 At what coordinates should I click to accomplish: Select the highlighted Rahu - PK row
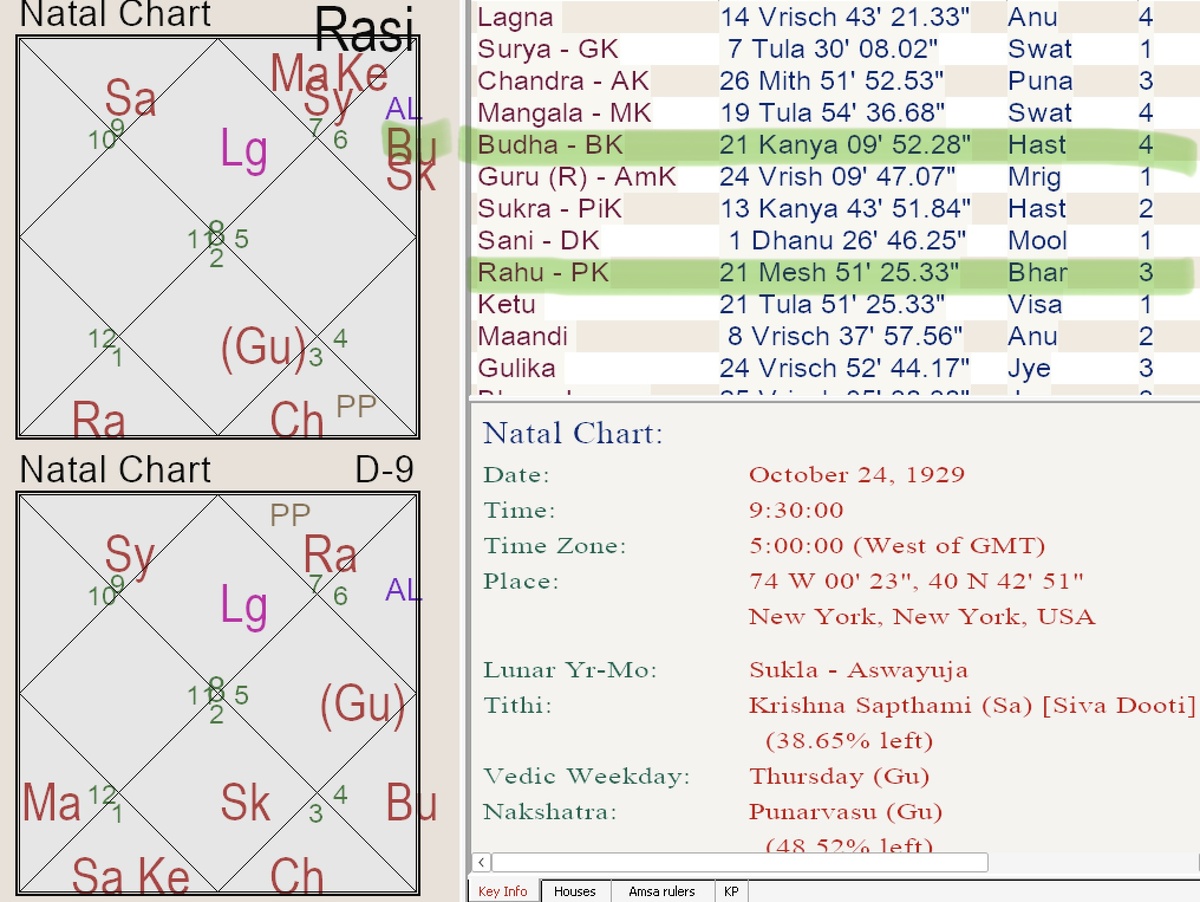pyautogui.click(x=835, y=272)
